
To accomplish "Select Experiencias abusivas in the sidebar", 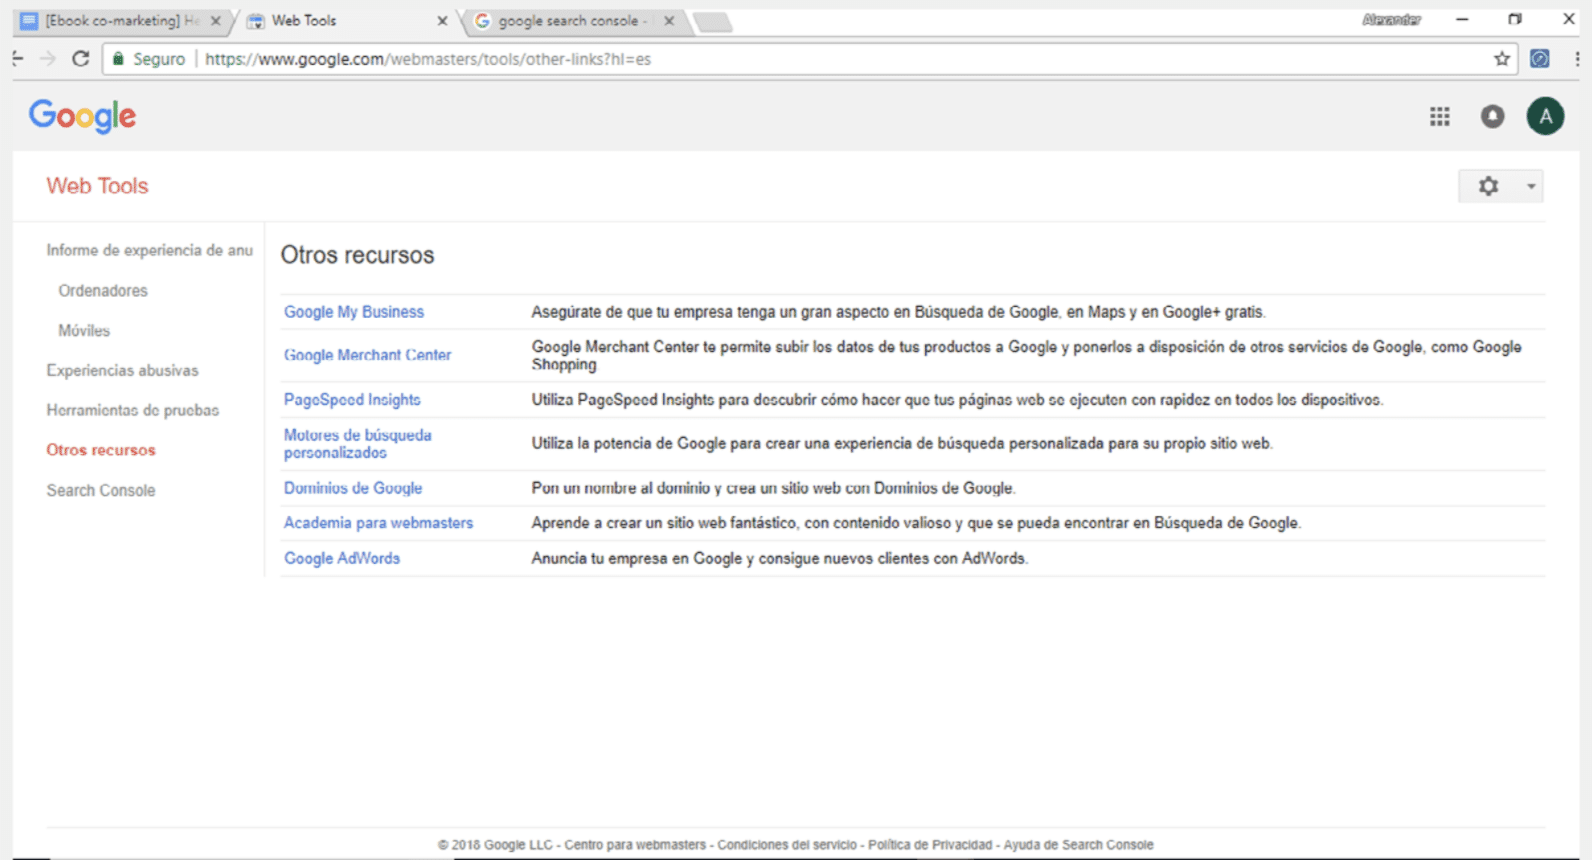I will tap(122, 371).
